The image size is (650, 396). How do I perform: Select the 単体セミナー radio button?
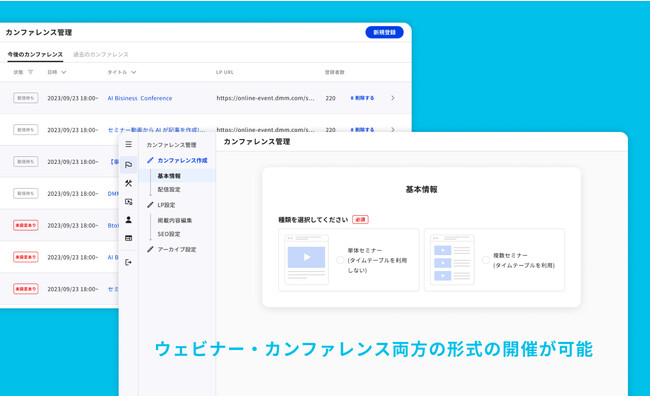pos(340,260)
